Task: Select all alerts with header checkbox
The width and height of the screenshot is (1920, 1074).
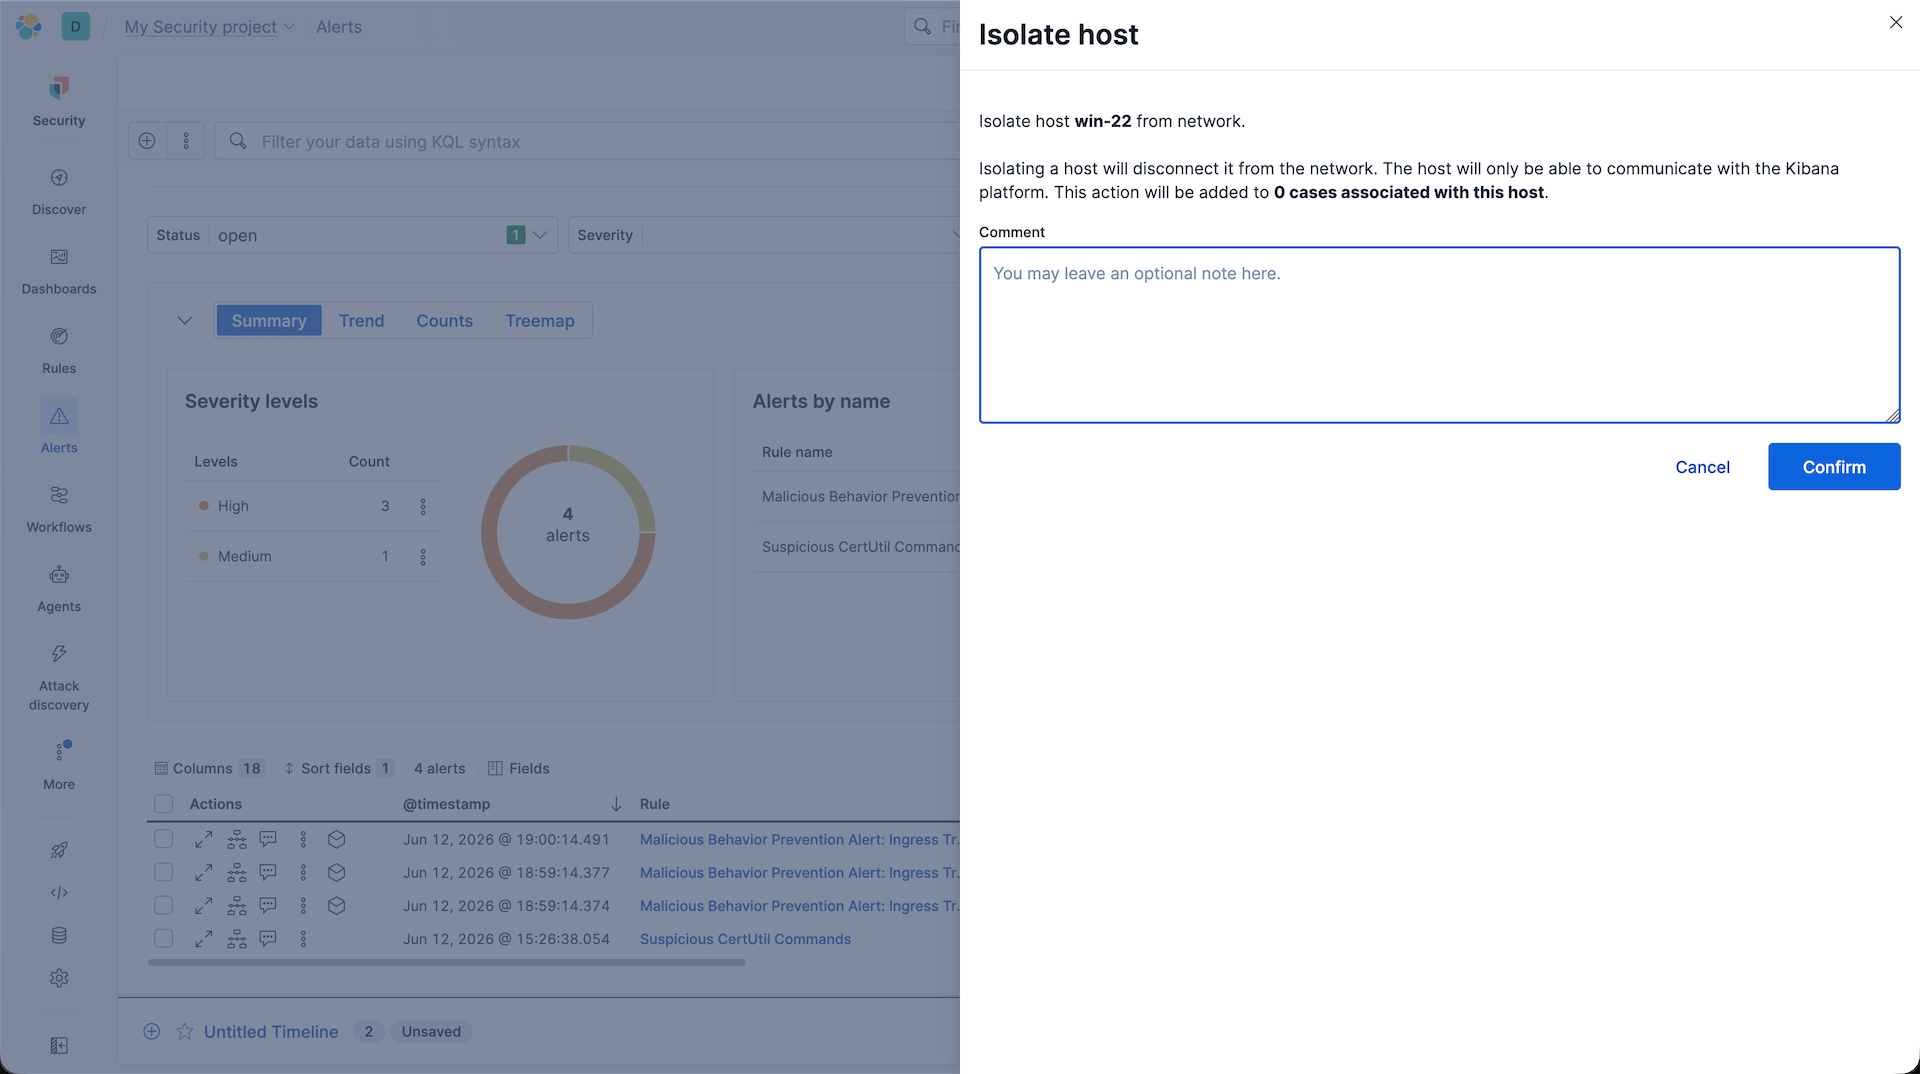Action: coord(164,804)
